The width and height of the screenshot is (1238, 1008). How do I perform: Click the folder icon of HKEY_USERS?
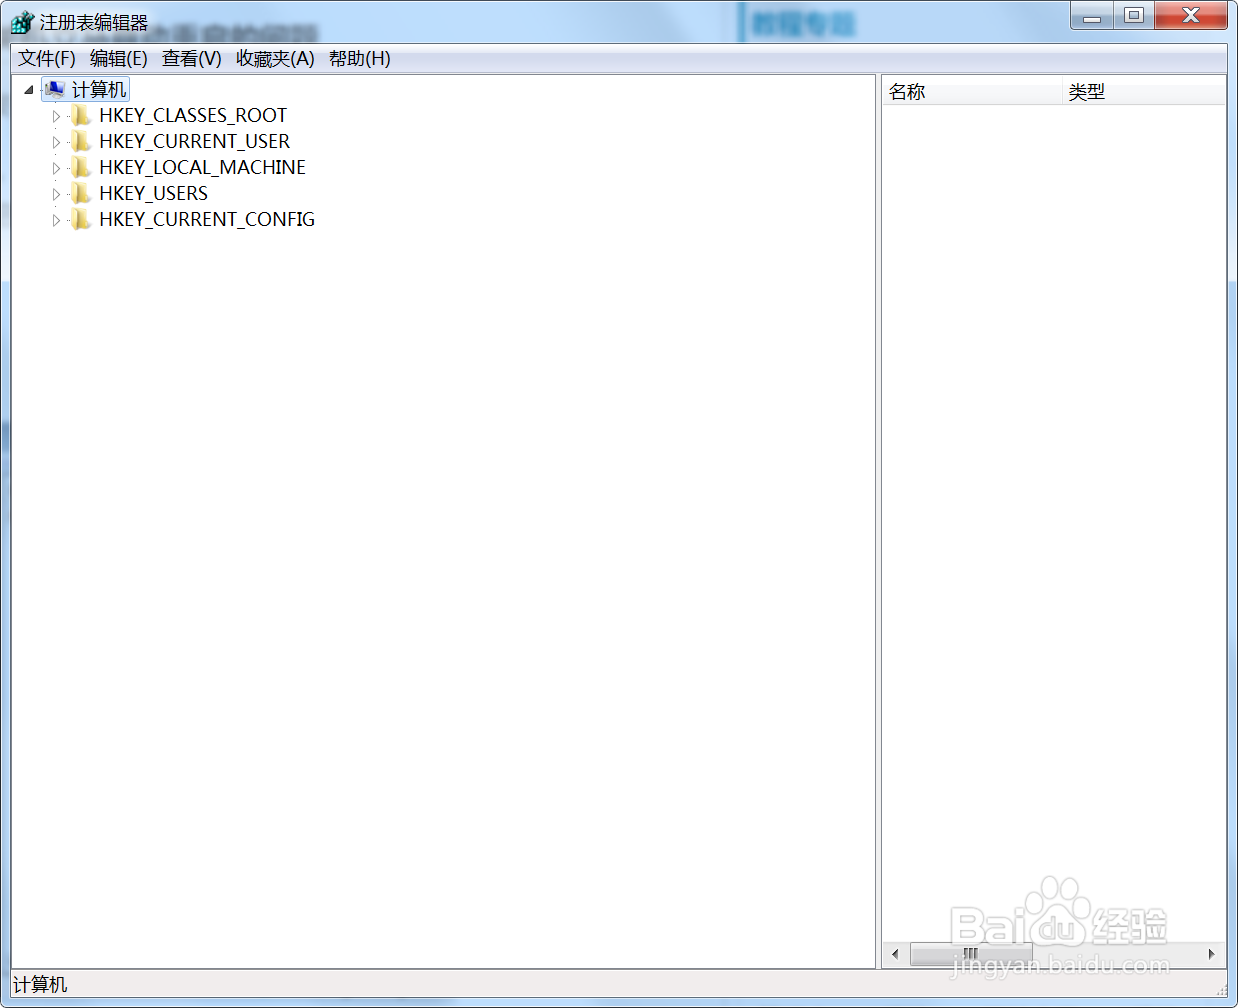(x=81, y=193)
